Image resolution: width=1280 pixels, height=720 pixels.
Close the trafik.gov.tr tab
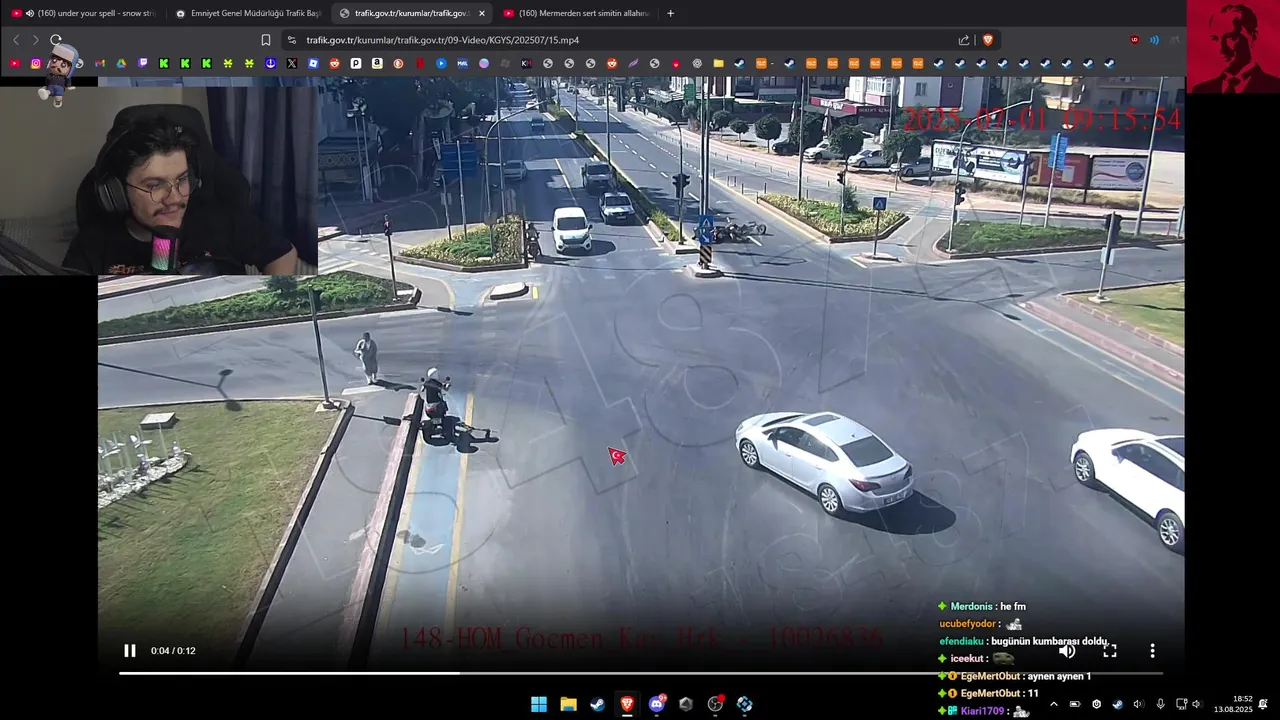point(482,13)
